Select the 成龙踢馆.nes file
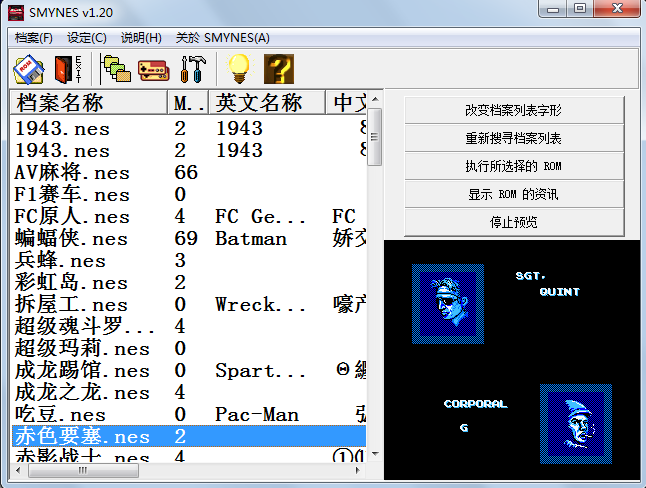The image size is (646, 488). (x=189, y=371)
